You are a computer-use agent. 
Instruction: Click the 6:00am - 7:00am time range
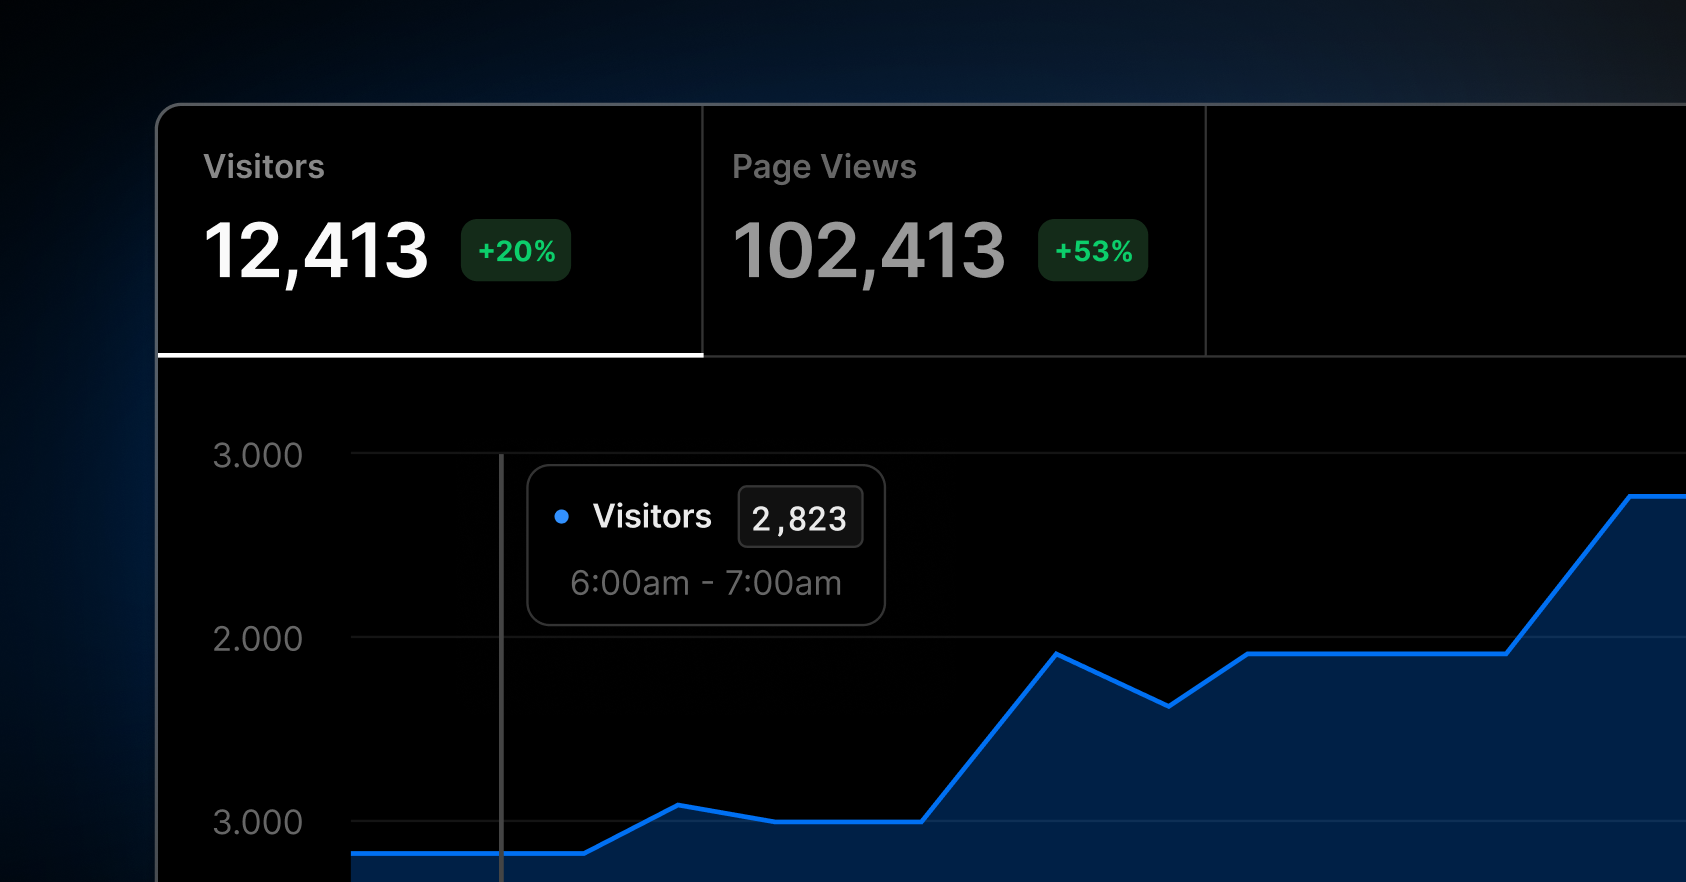pyautogui.click(x=706, y=583)
